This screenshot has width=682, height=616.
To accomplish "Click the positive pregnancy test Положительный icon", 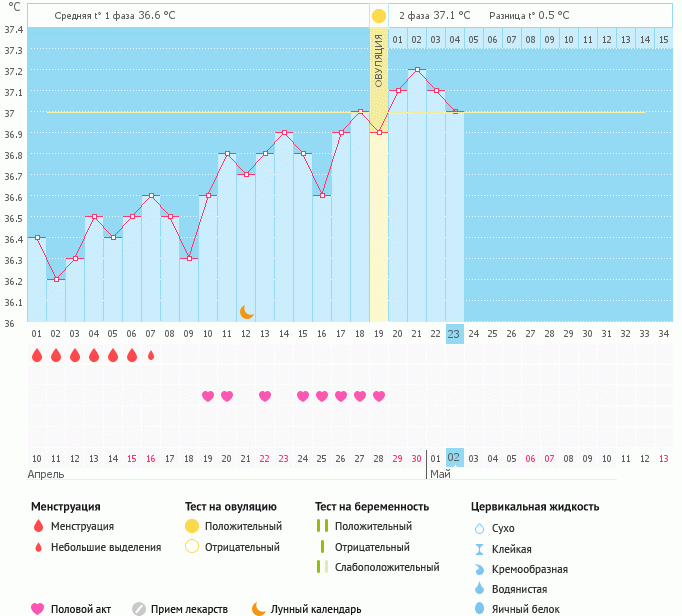I will 321,526.
